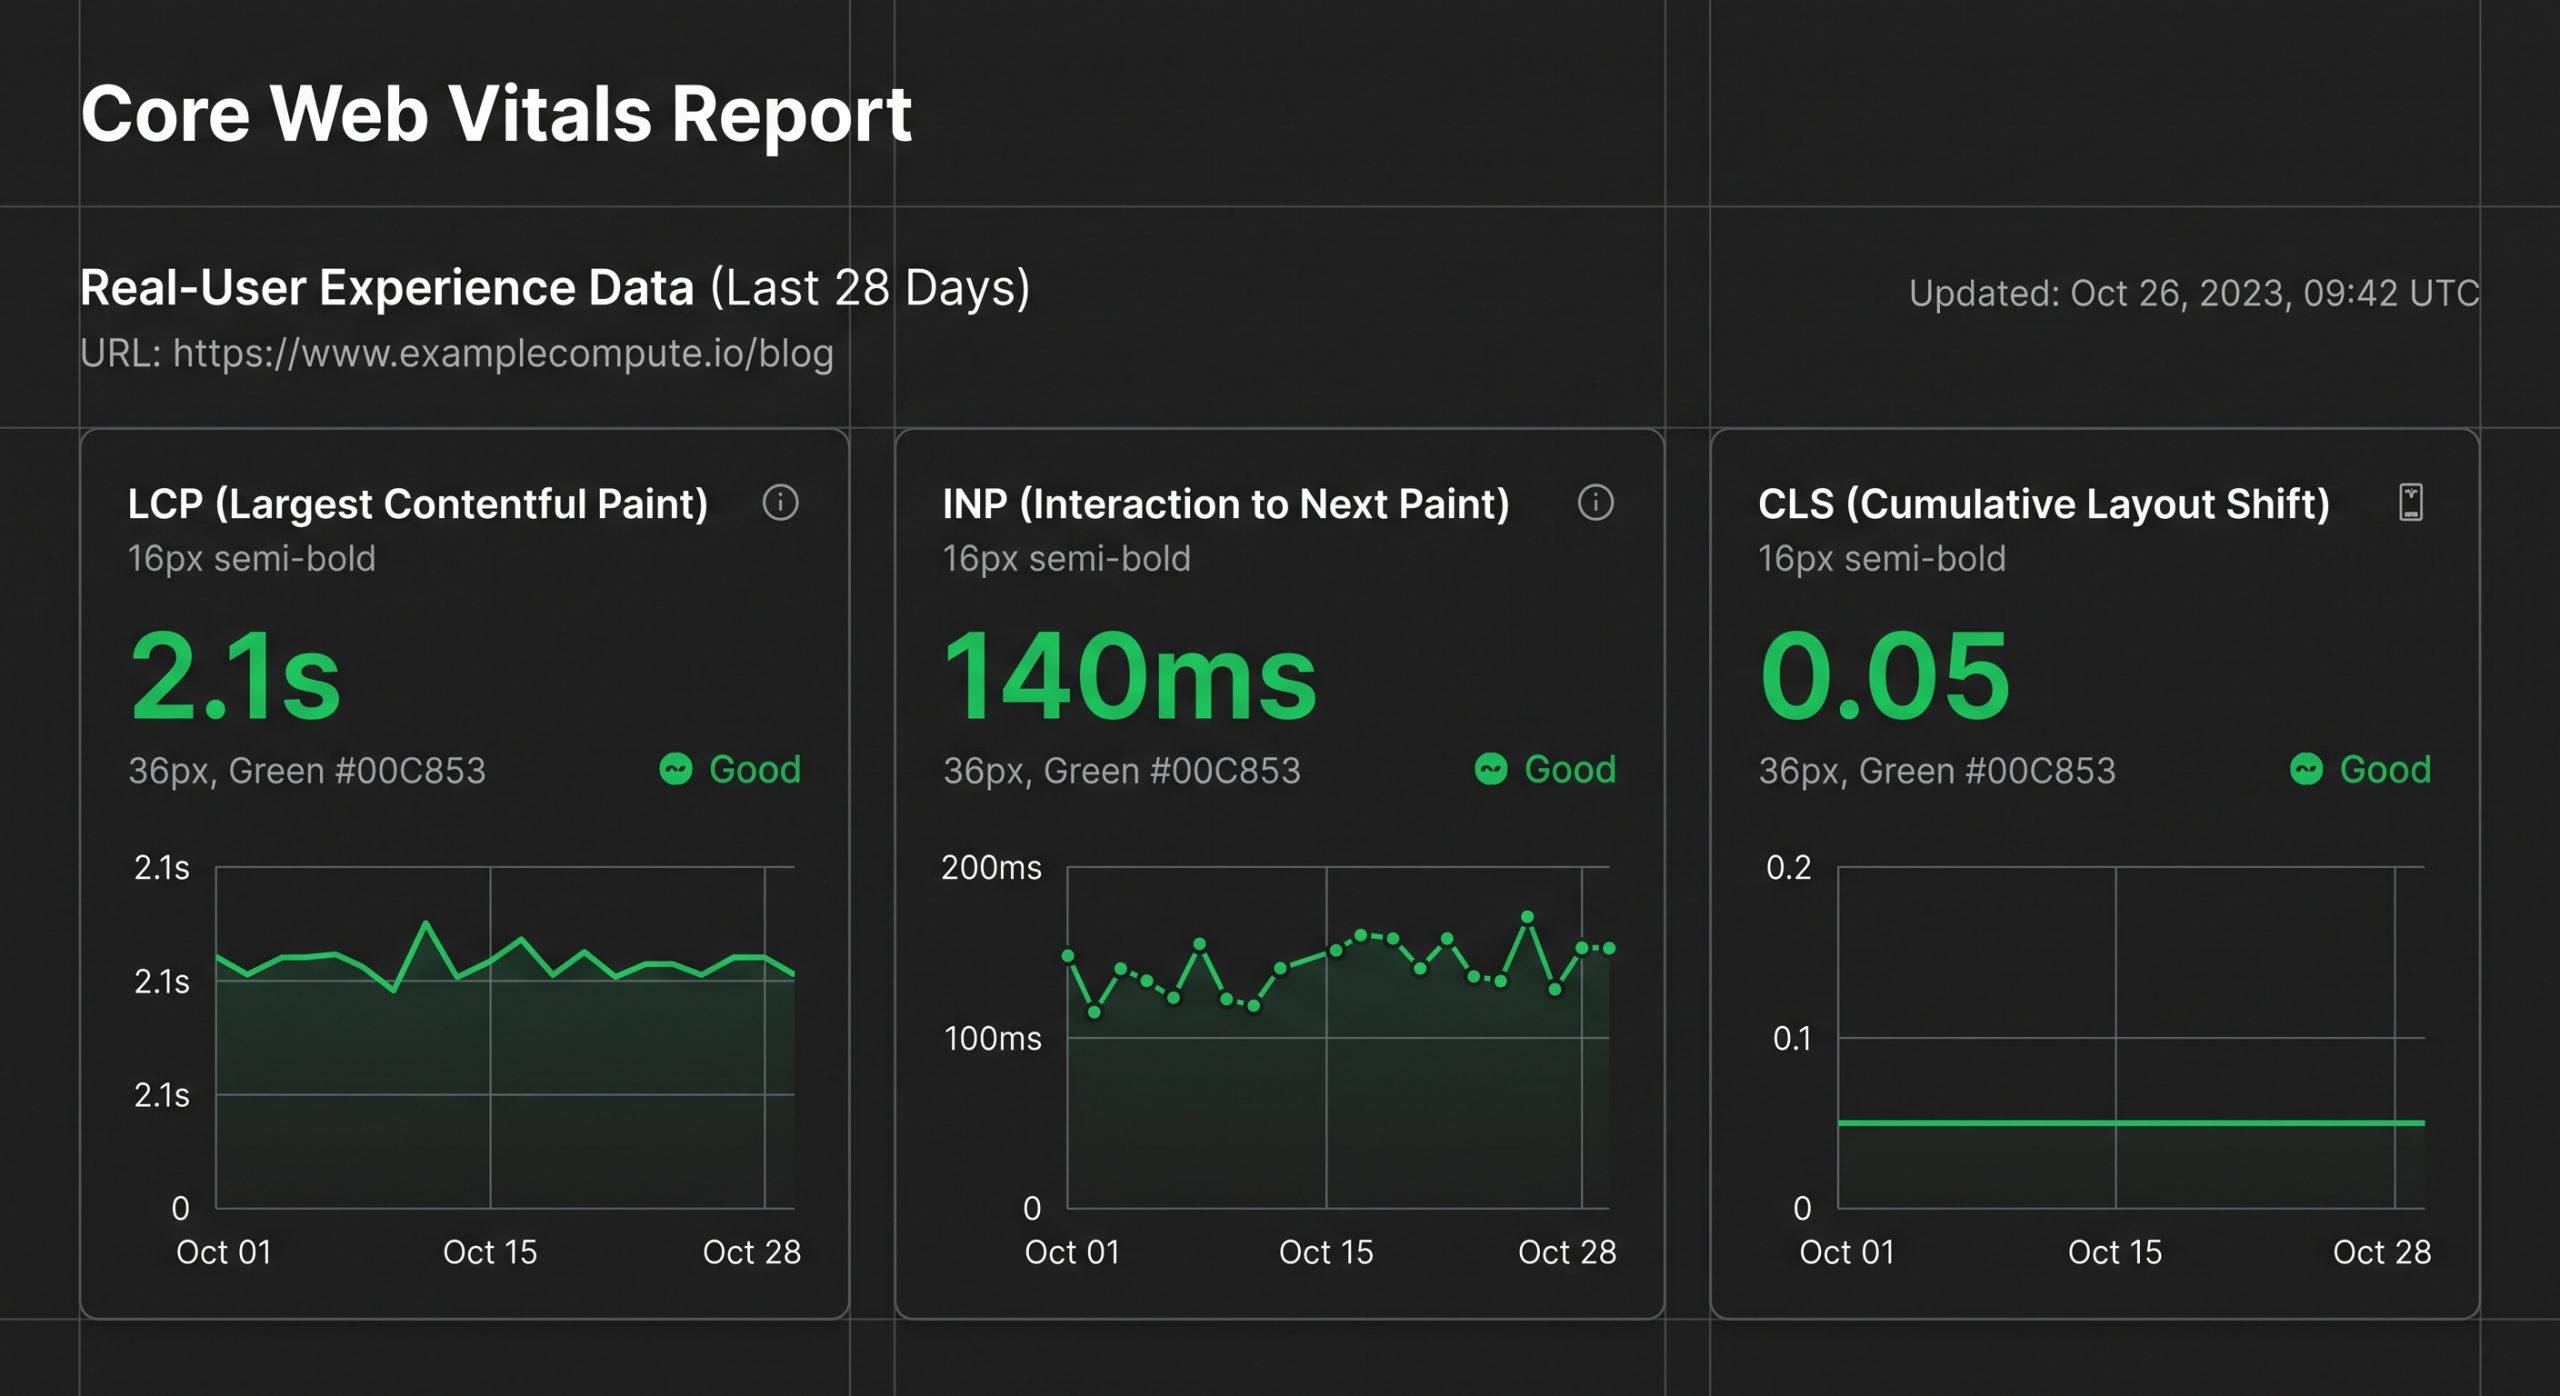
Task: Click Oct 01 label under the LCP chart
Action: (x=224, y=1252)
